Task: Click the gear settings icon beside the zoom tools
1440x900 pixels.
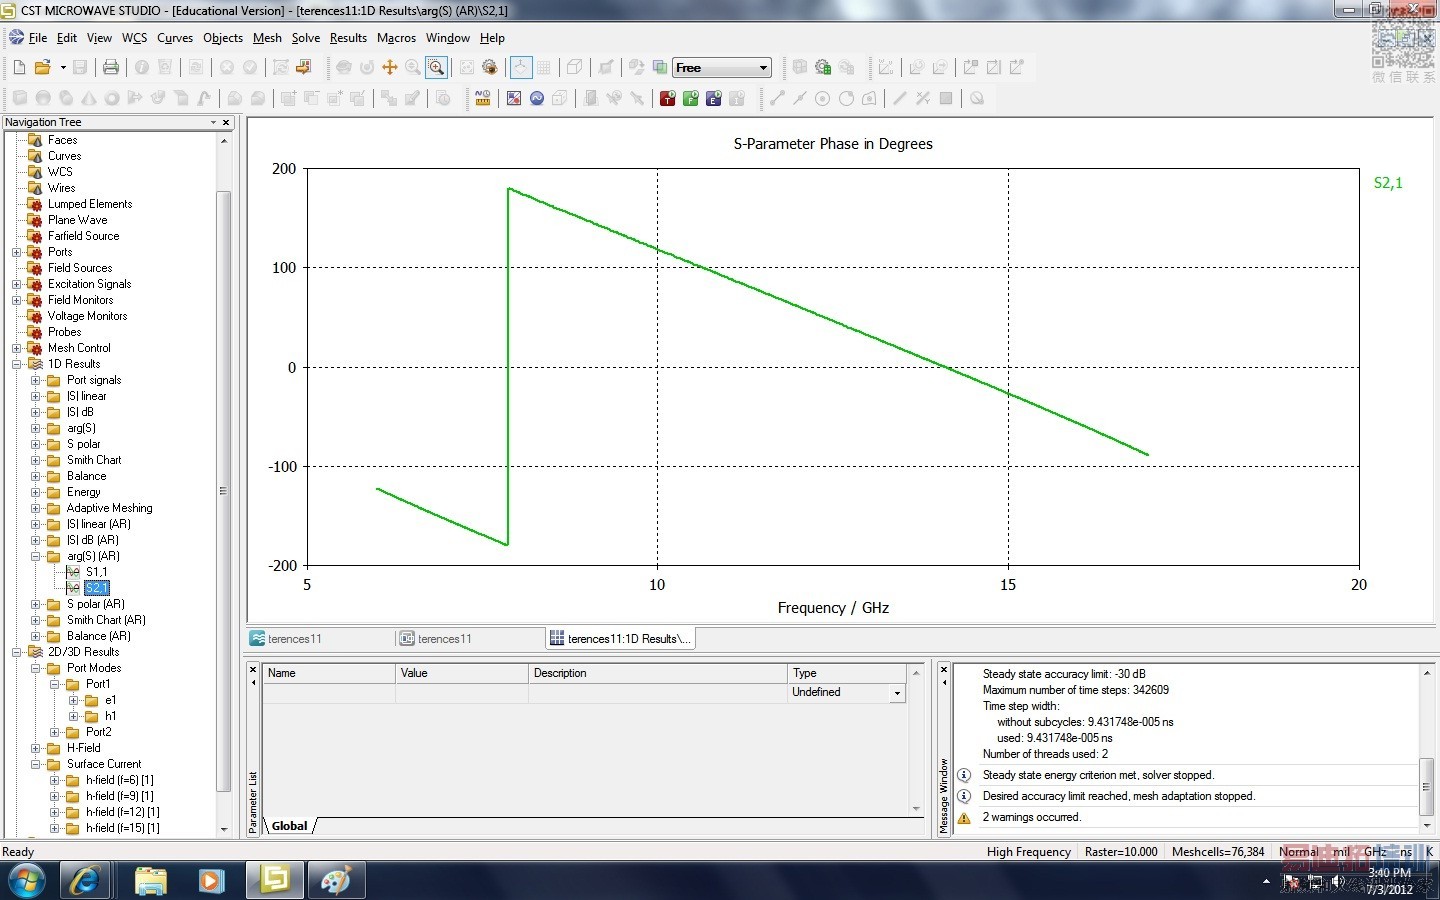Action: [490, 68]
